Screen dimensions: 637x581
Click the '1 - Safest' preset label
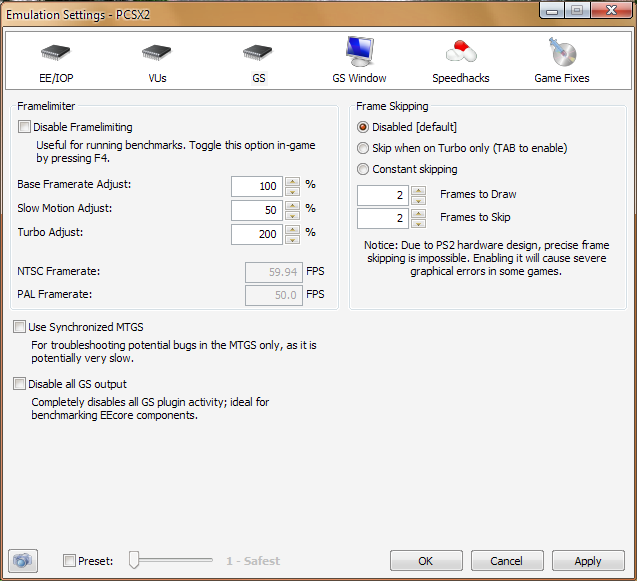pyautogui.click(x=253, y=561)
